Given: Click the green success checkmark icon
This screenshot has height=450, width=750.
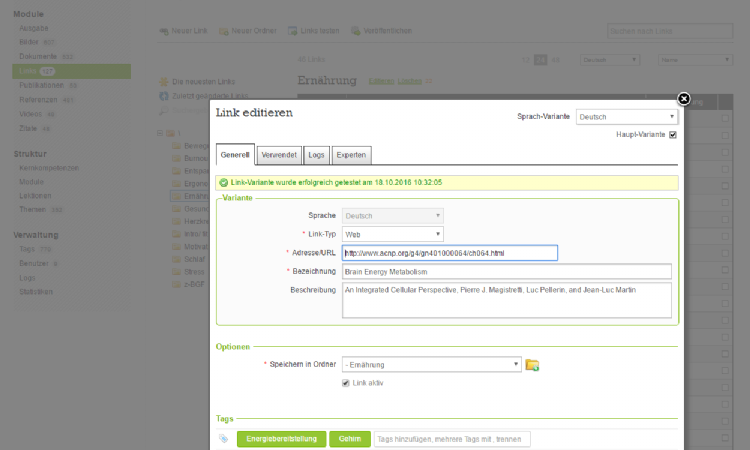Looking at the screenshot, I should click(x=224, y=183).
